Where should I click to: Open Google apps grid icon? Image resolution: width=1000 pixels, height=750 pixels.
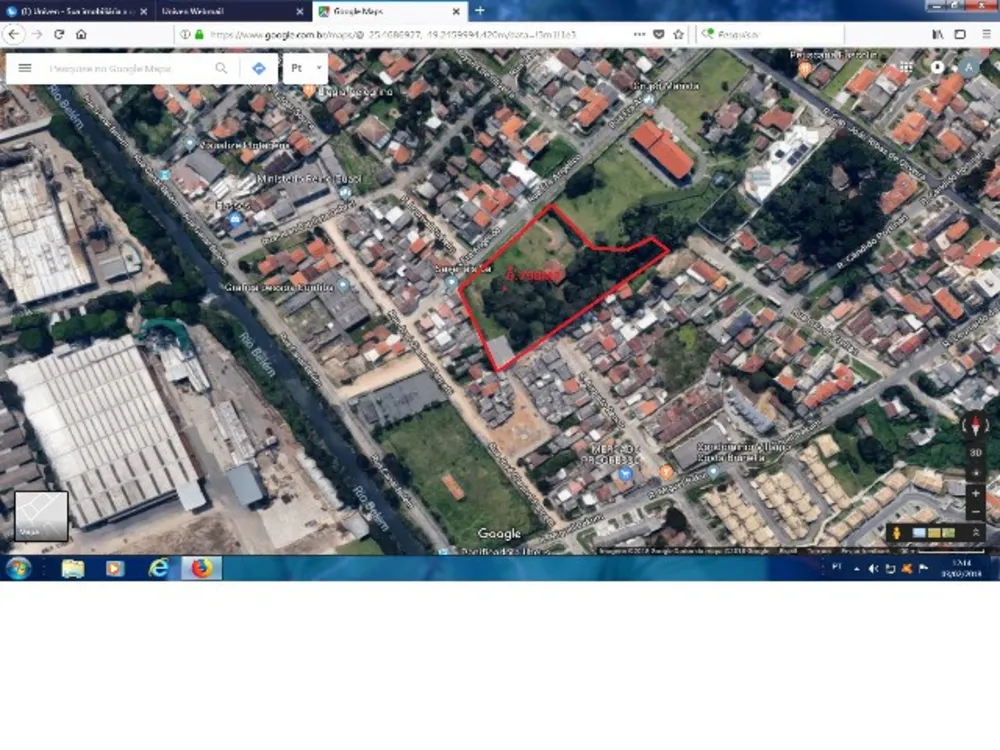click(906, 66)
